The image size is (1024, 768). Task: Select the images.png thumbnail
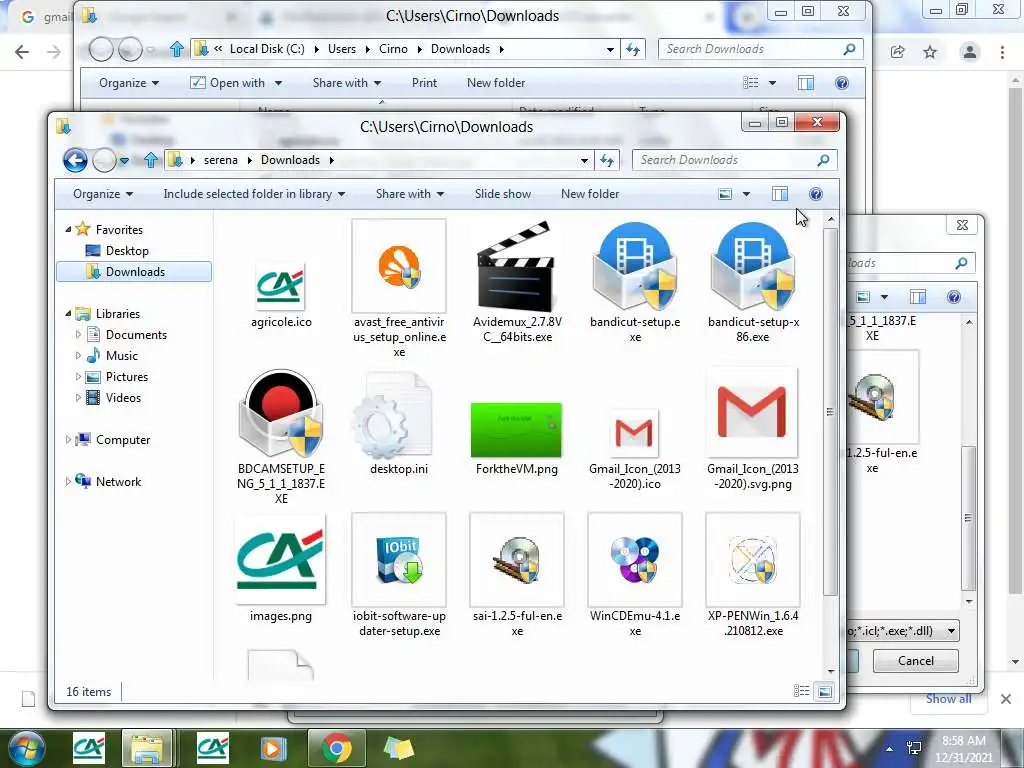click(x=281, y=559)
